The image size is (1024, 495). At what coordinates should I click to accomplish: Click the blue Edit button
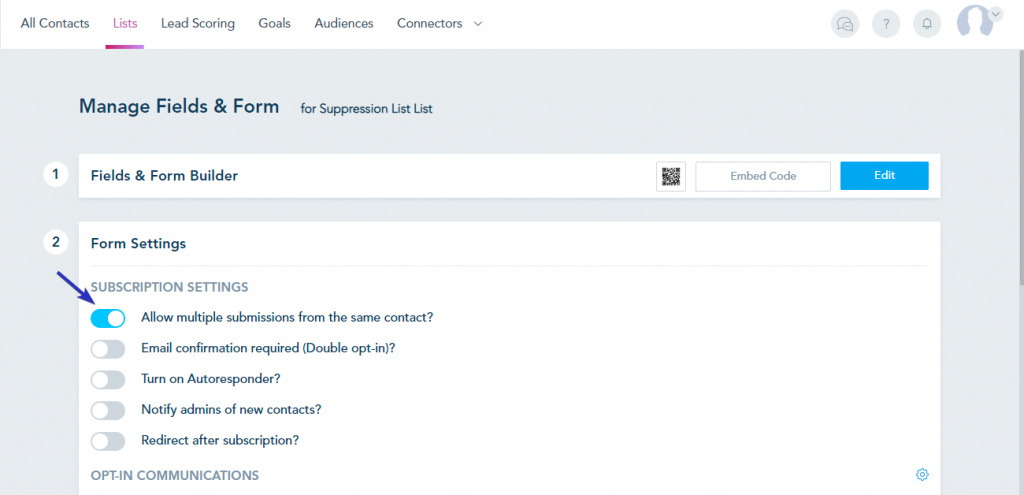tap(884, 176)
